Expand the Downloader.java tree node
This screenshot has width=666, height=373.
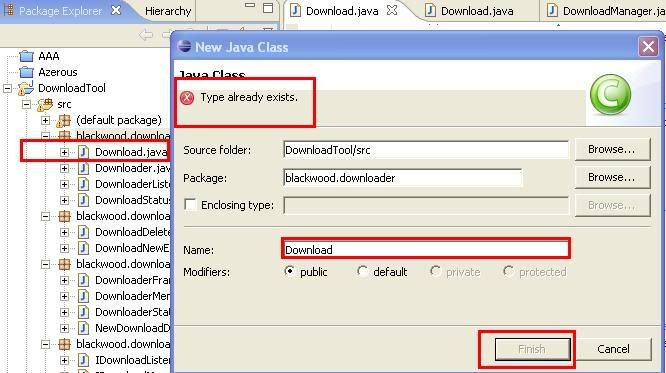point(65,168)
